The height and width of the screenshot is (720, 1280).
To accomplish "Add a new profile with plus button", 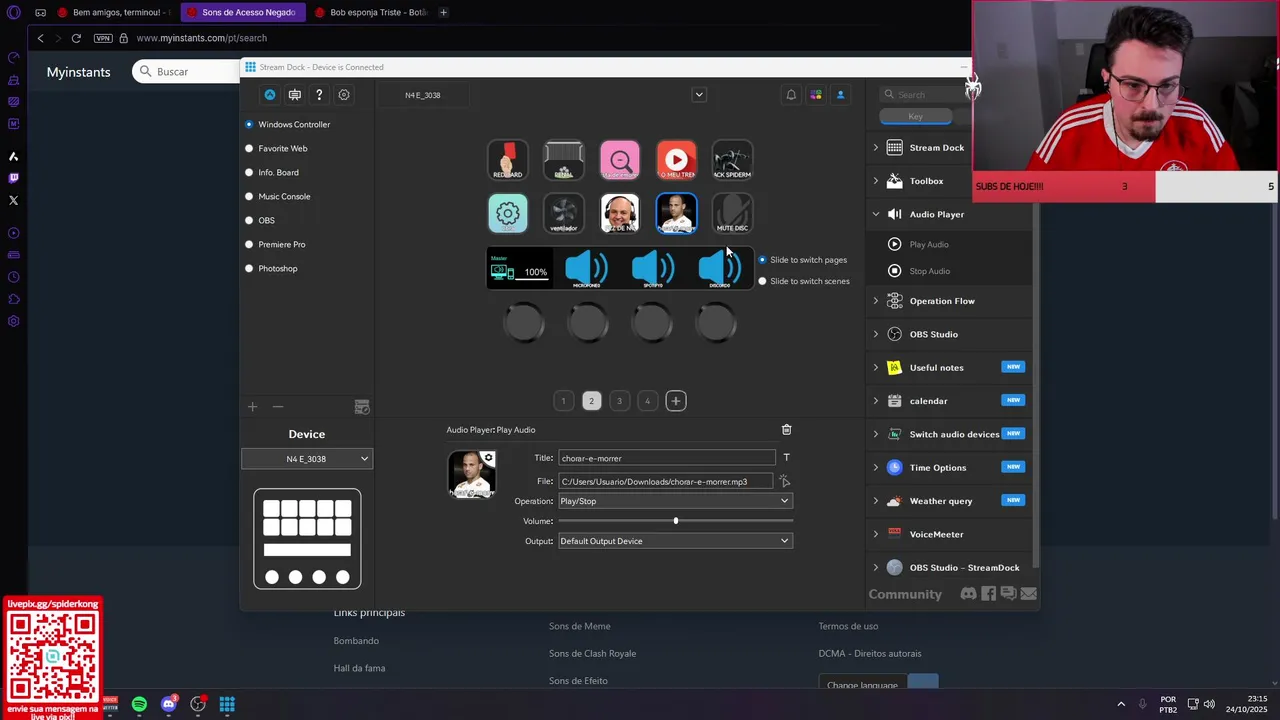I will click(252, 407).
